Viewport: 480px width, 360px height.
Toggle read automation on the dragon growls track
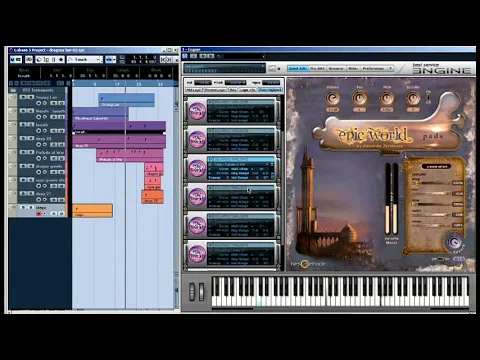(54, 172)
